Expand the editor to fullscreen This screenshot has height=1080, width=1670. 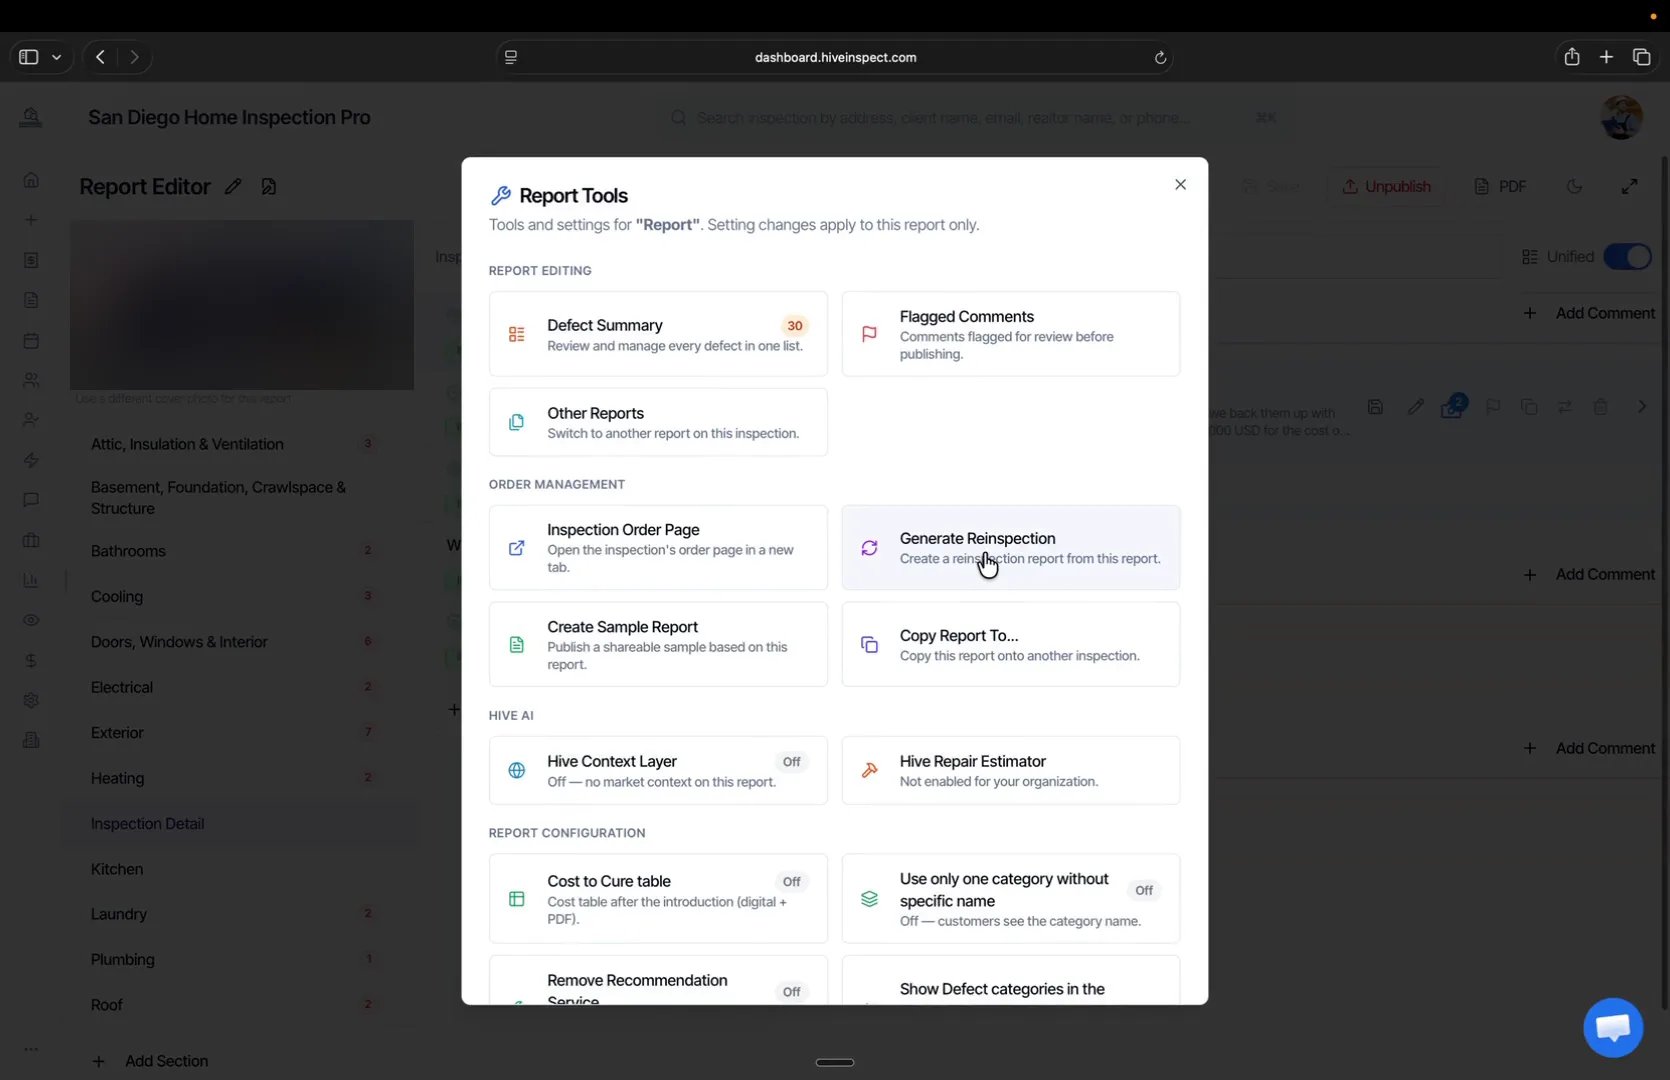pyautogui.click(x=1629, y=187)
